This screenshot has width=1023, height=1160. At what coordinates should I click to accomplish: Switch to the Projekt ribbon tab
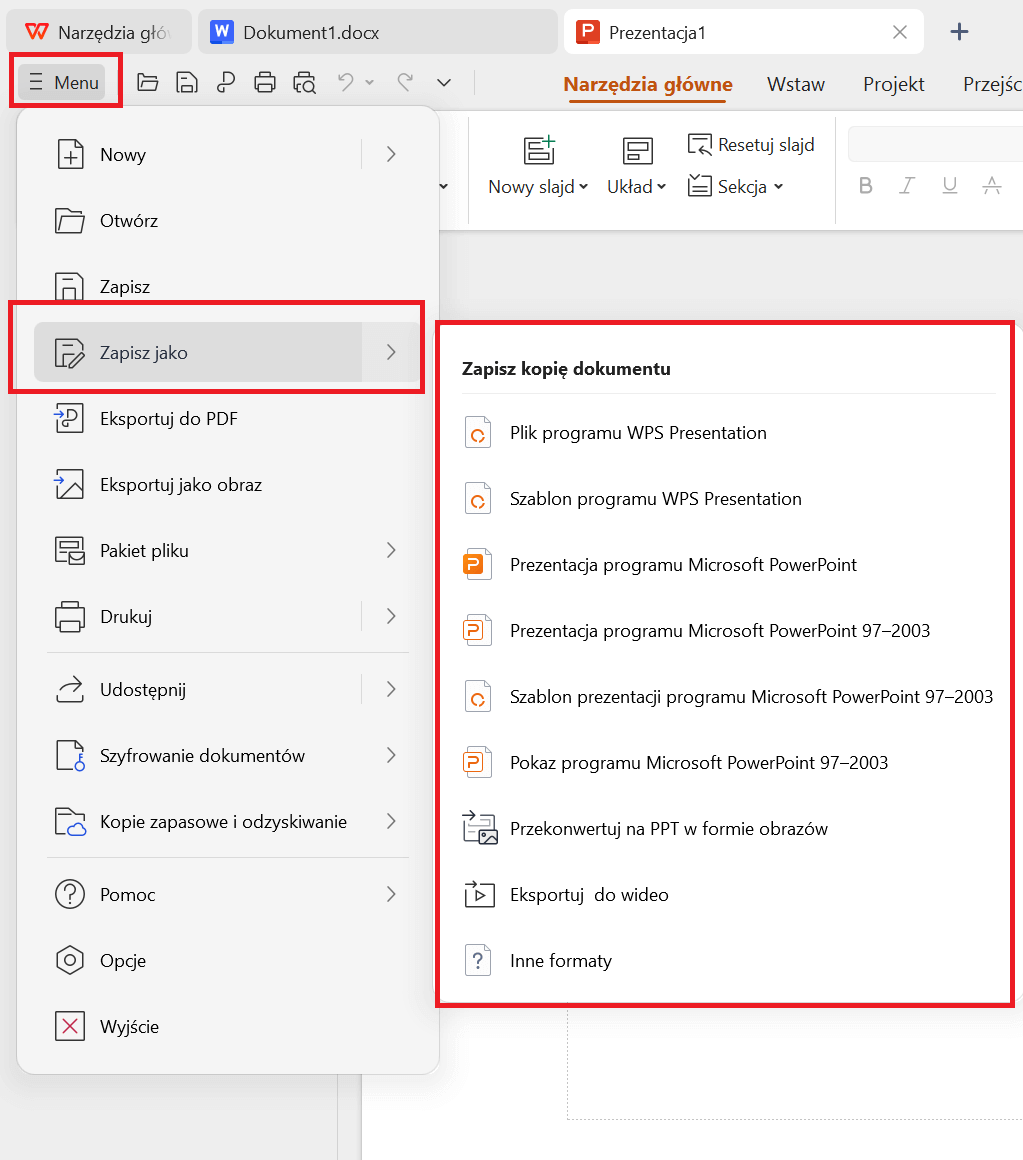894,84
